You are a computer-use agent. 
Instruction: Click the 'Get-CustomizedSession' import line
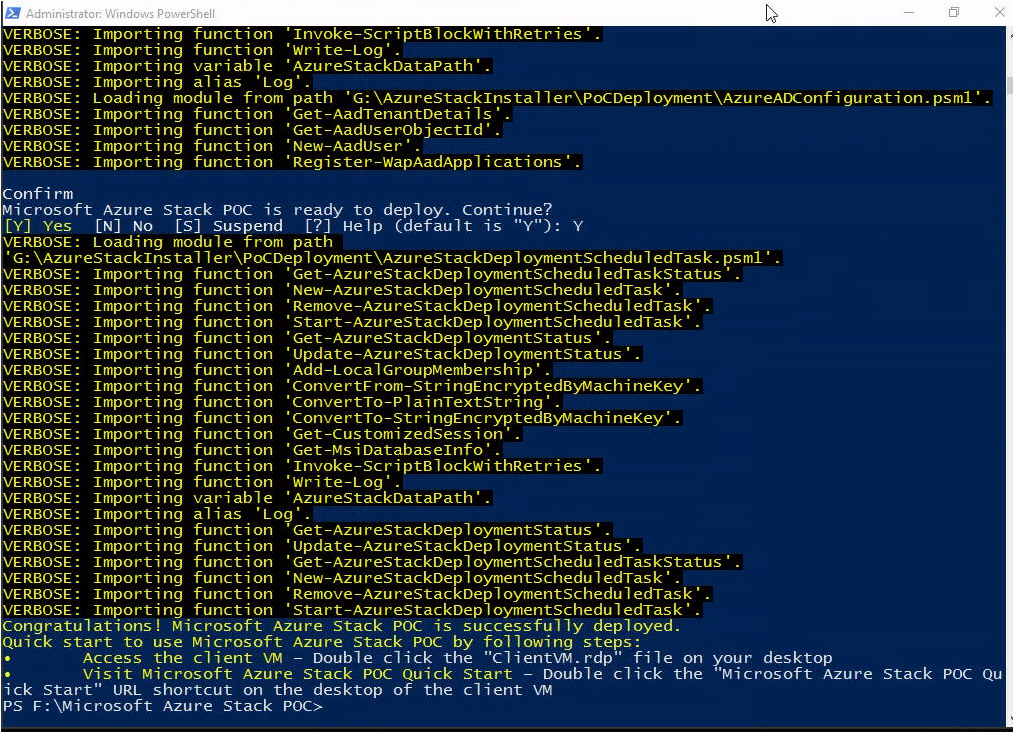click(262, 434)
